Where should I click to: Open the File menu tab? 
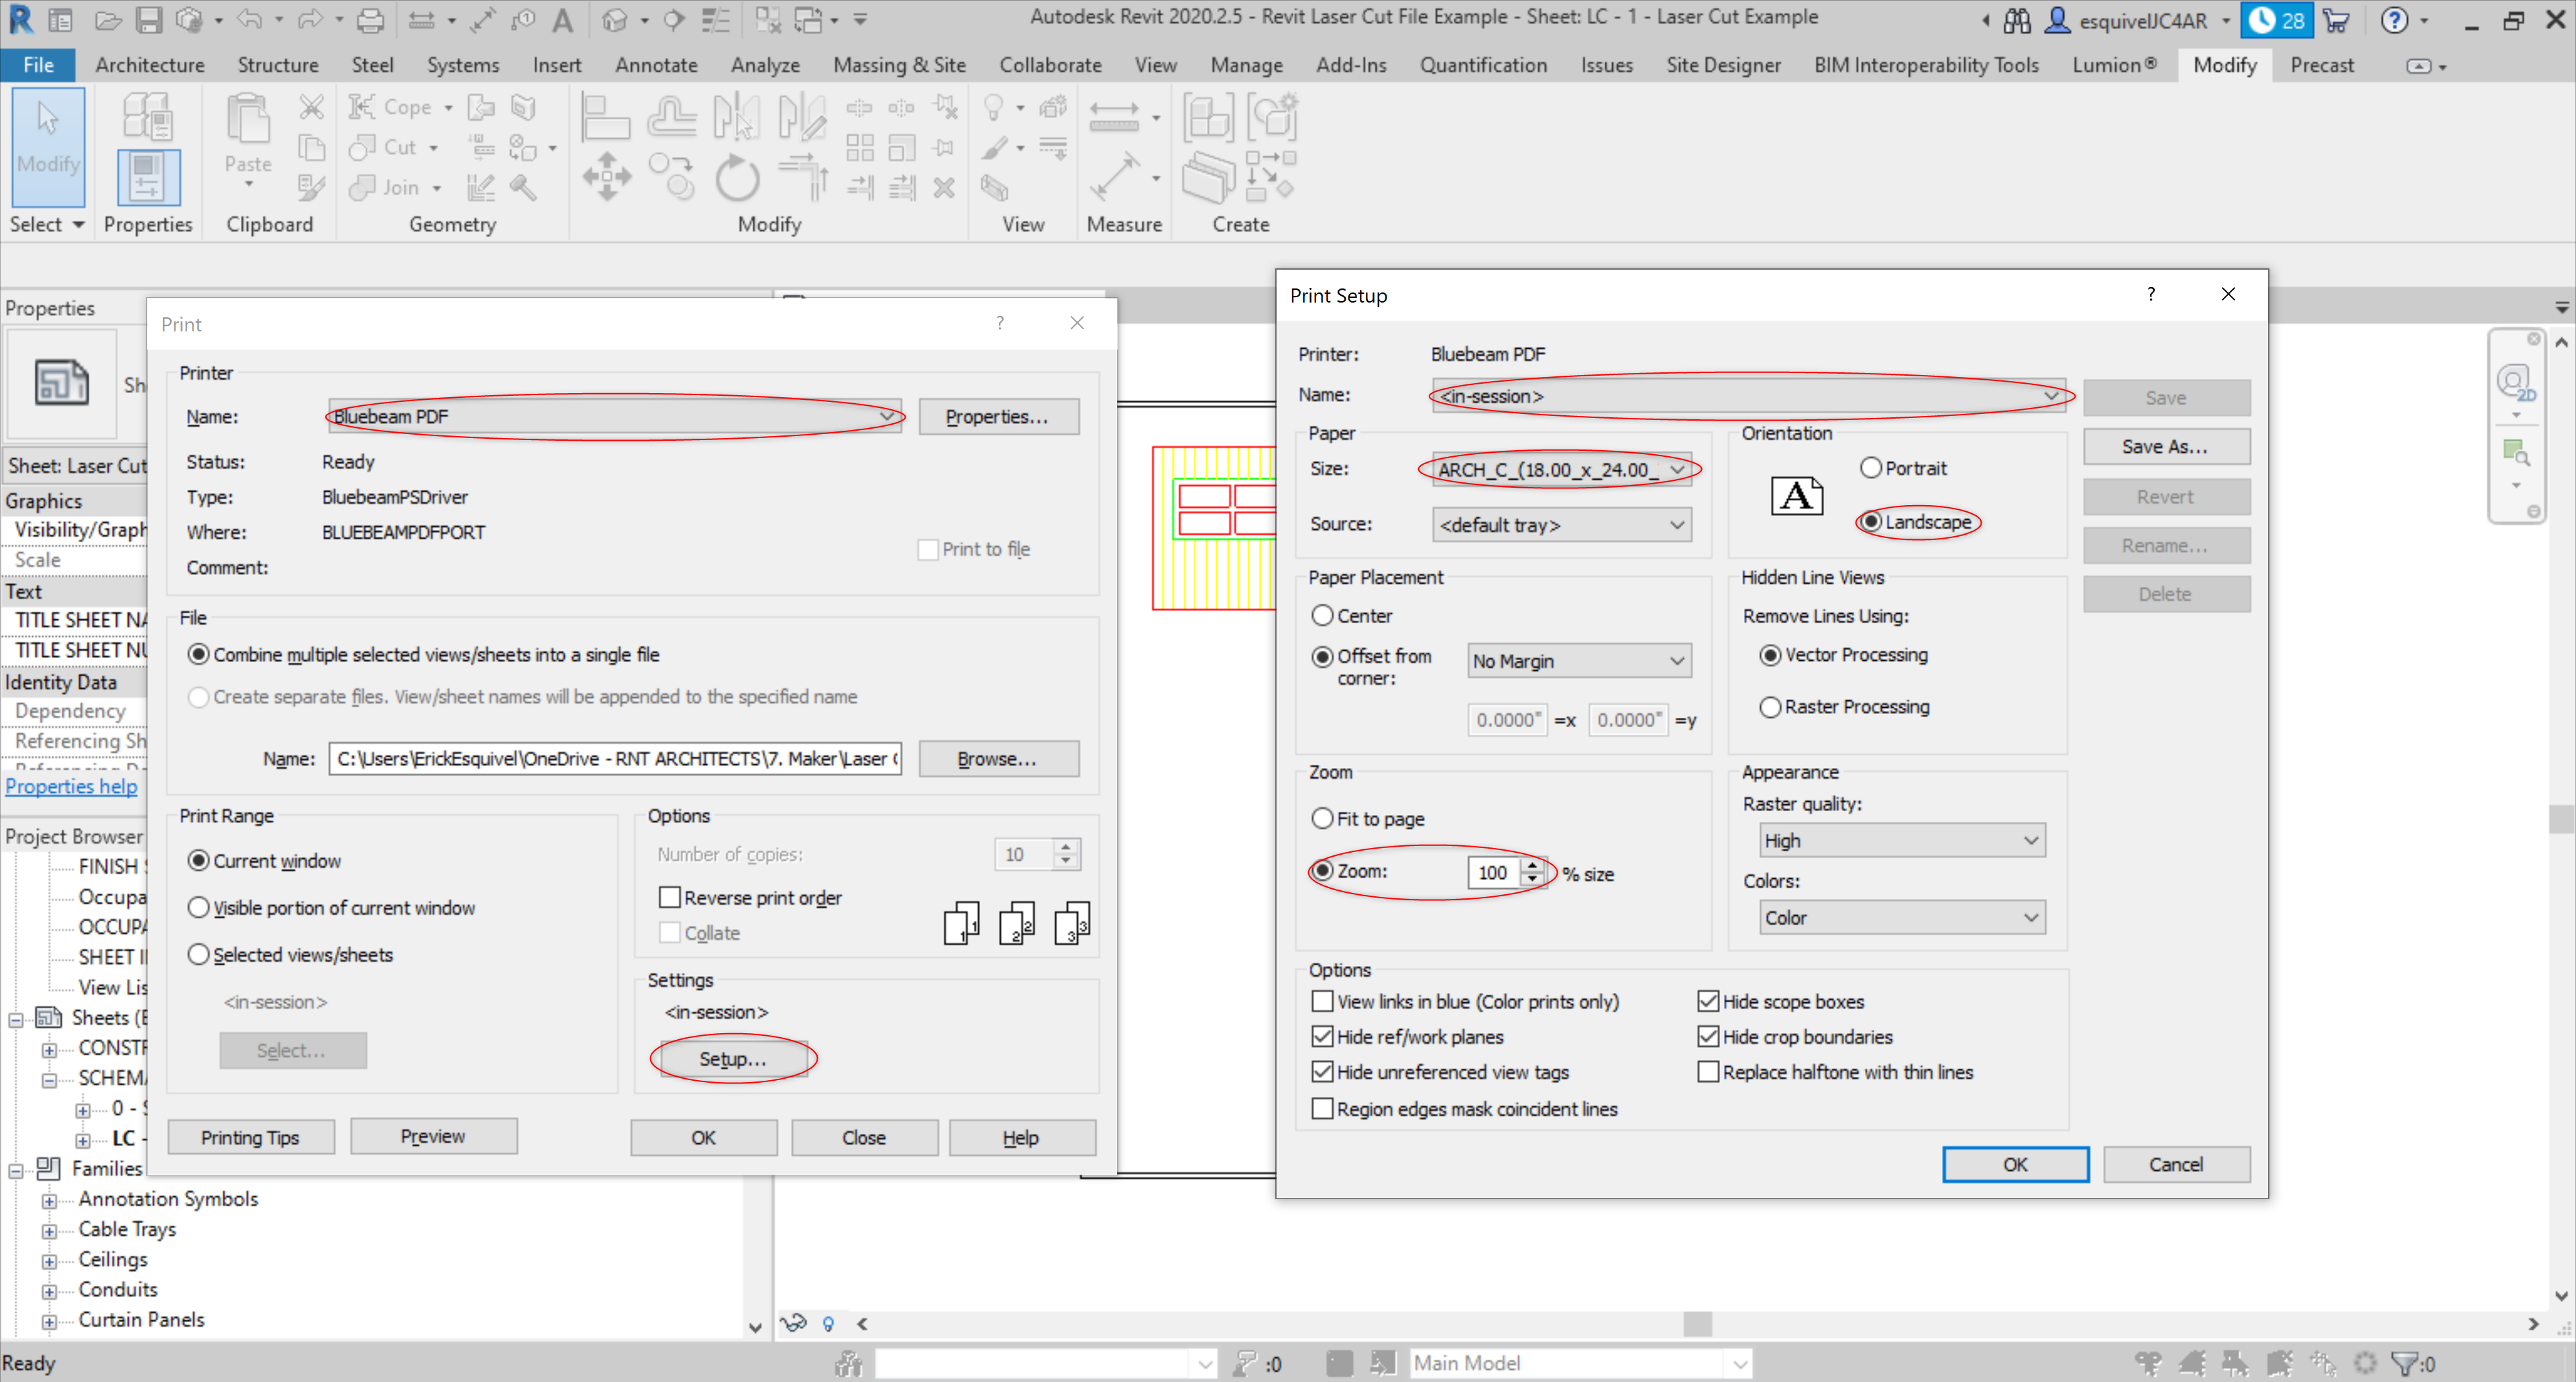tap(38, 65)
